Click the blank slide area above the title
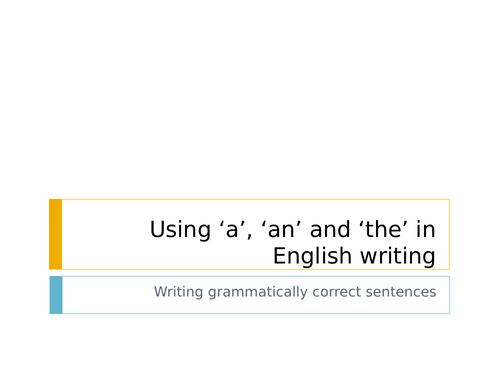The image size is (500, 375). [250, 100]
